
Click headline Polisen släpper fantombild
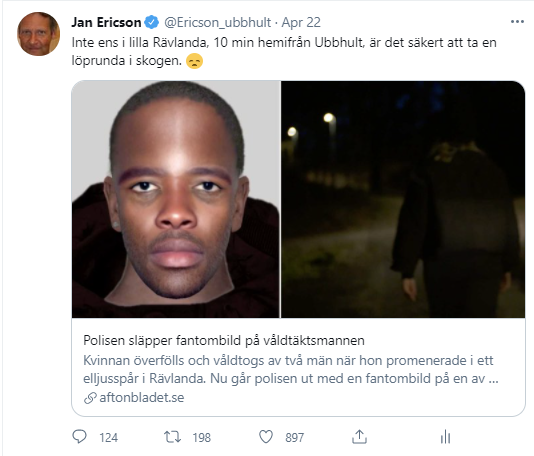coord(224,340)
